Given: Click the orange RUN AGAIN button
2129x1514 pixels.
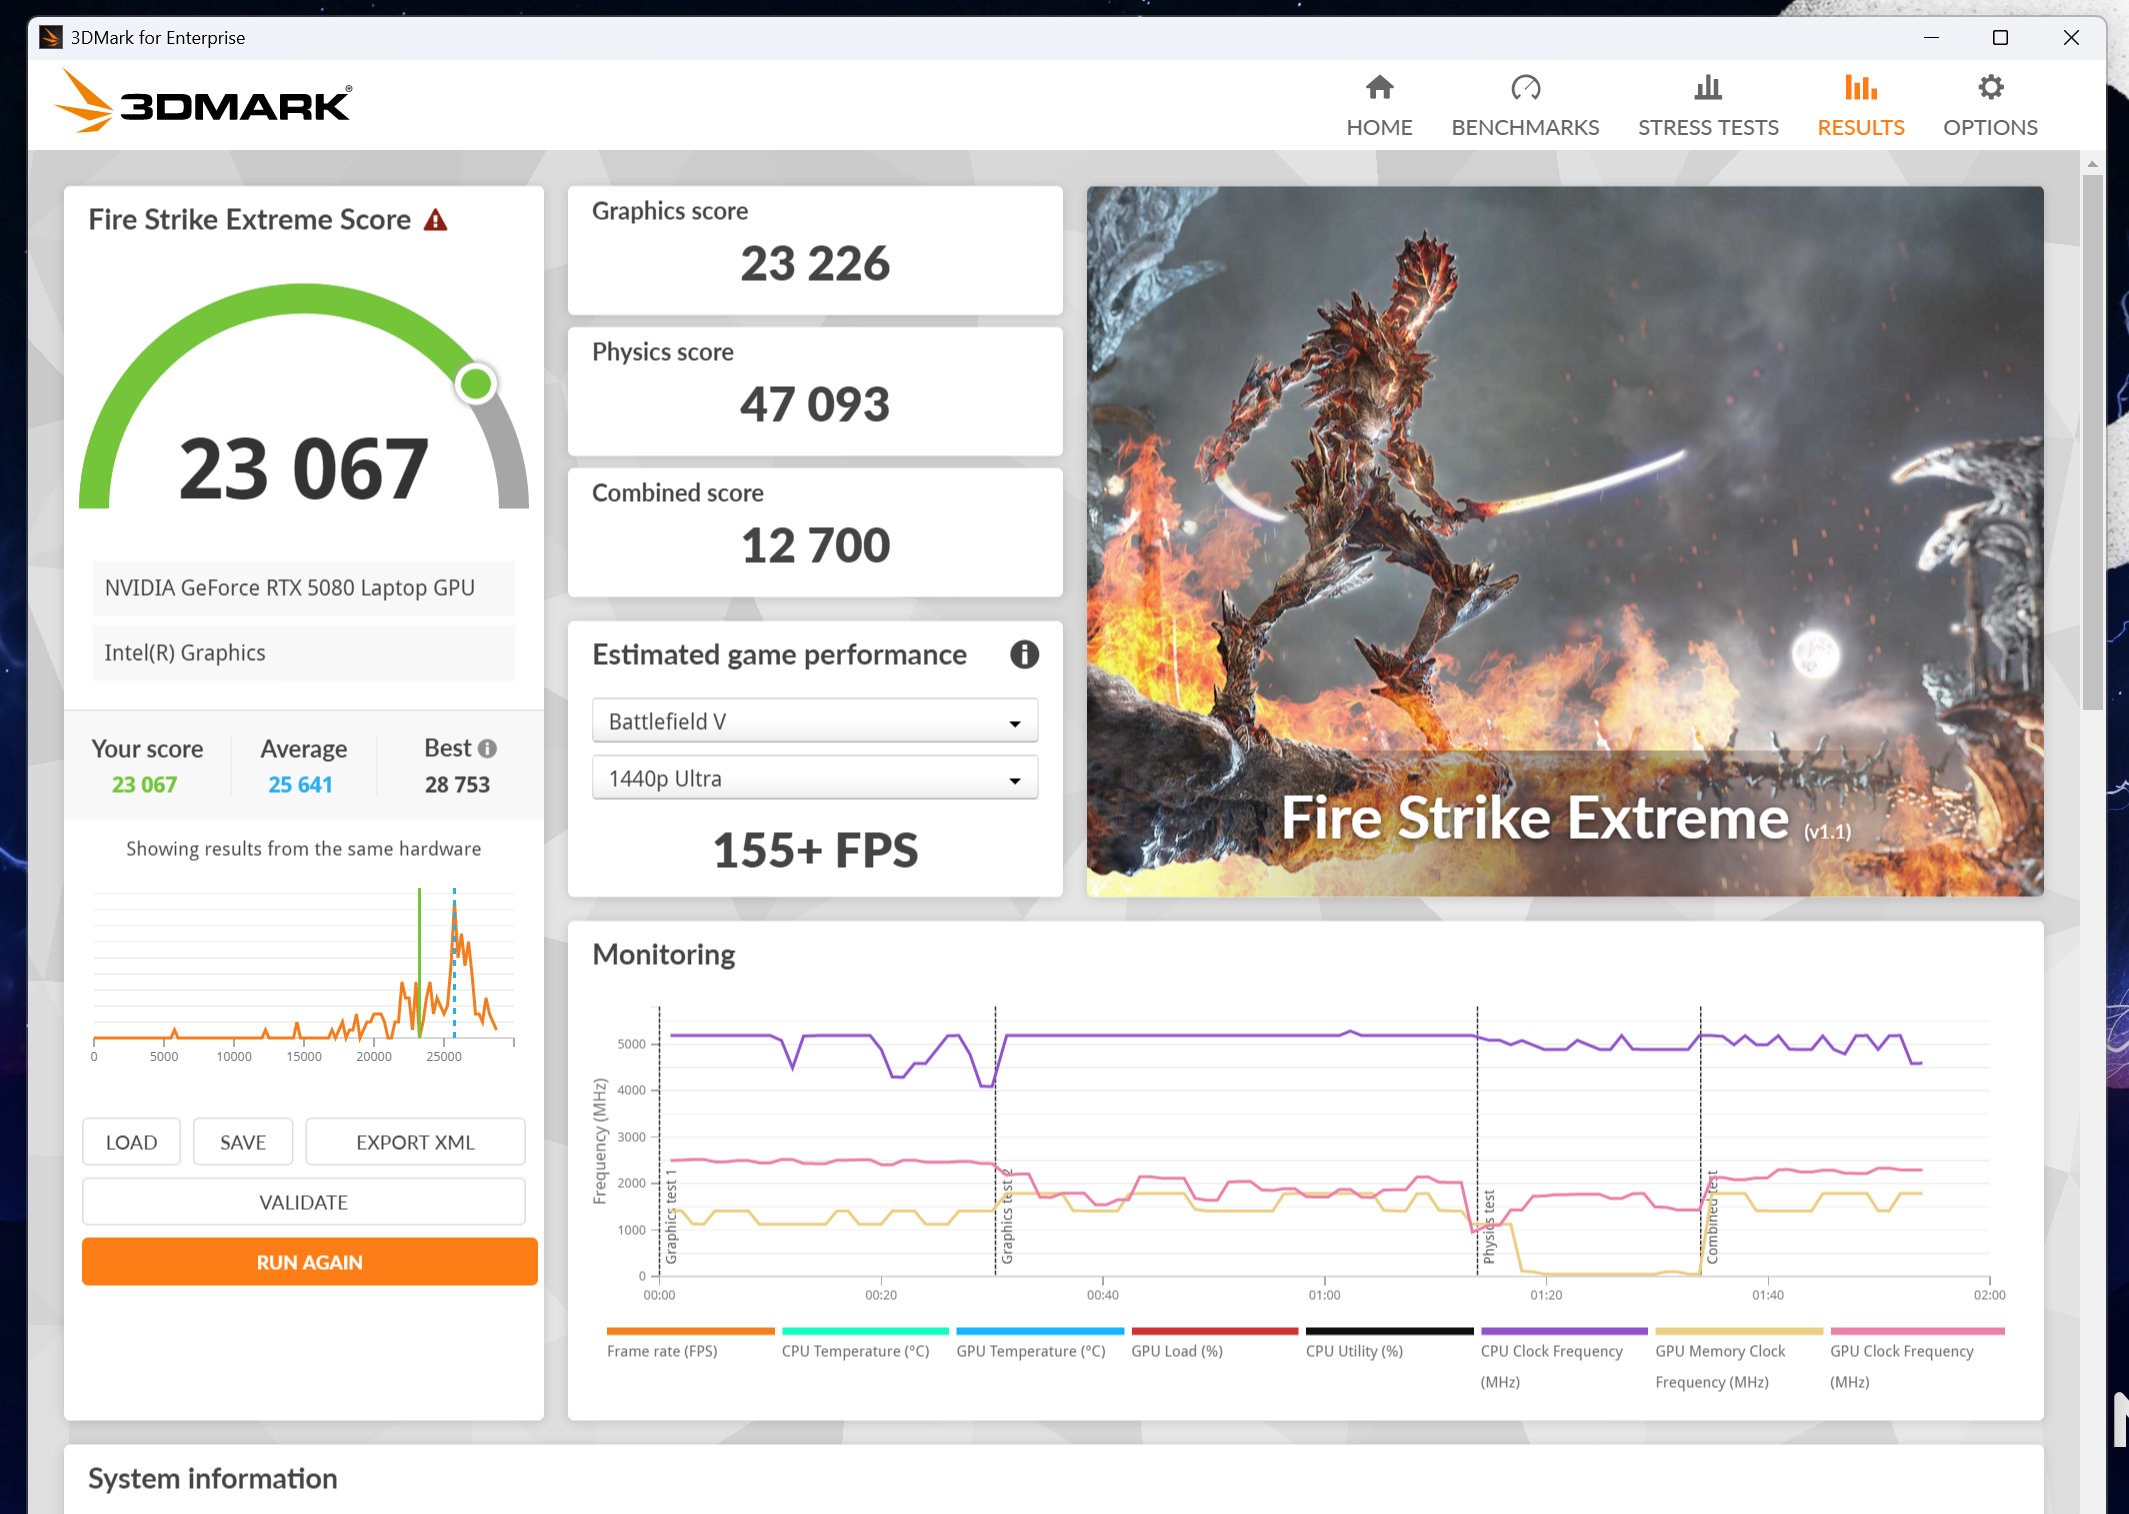Looking at the screenshot, I should point(310,1262).
